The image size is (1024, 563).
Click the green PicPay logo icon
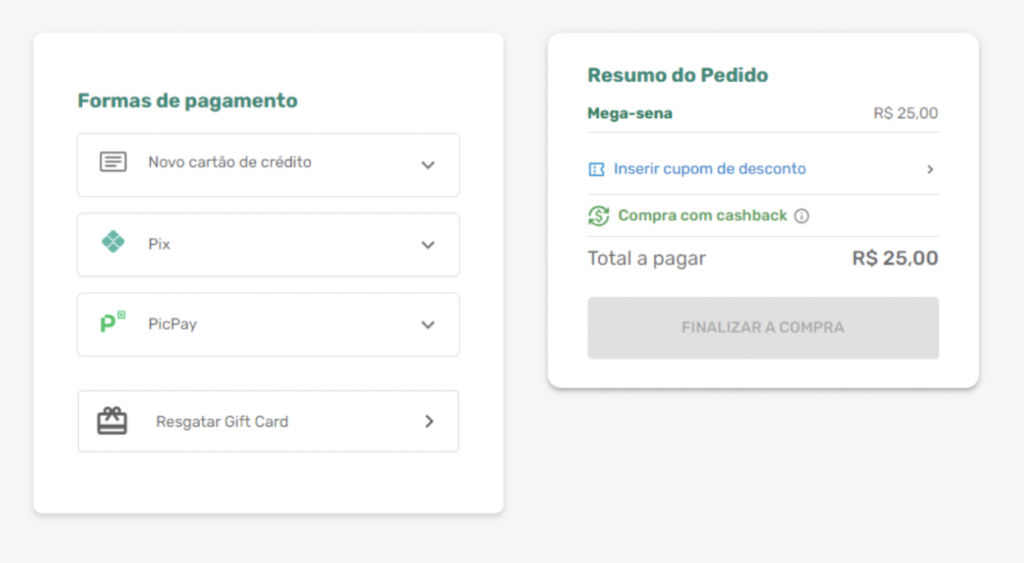113,322
